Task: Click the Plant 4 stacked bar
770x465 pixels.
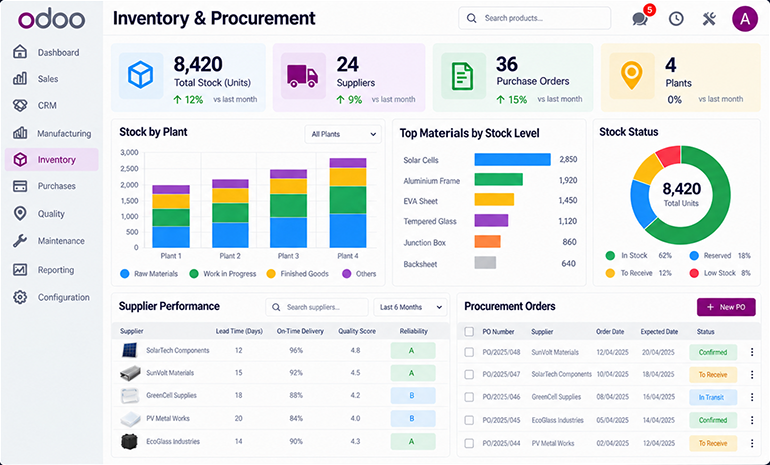Action: tap(348, 203)
